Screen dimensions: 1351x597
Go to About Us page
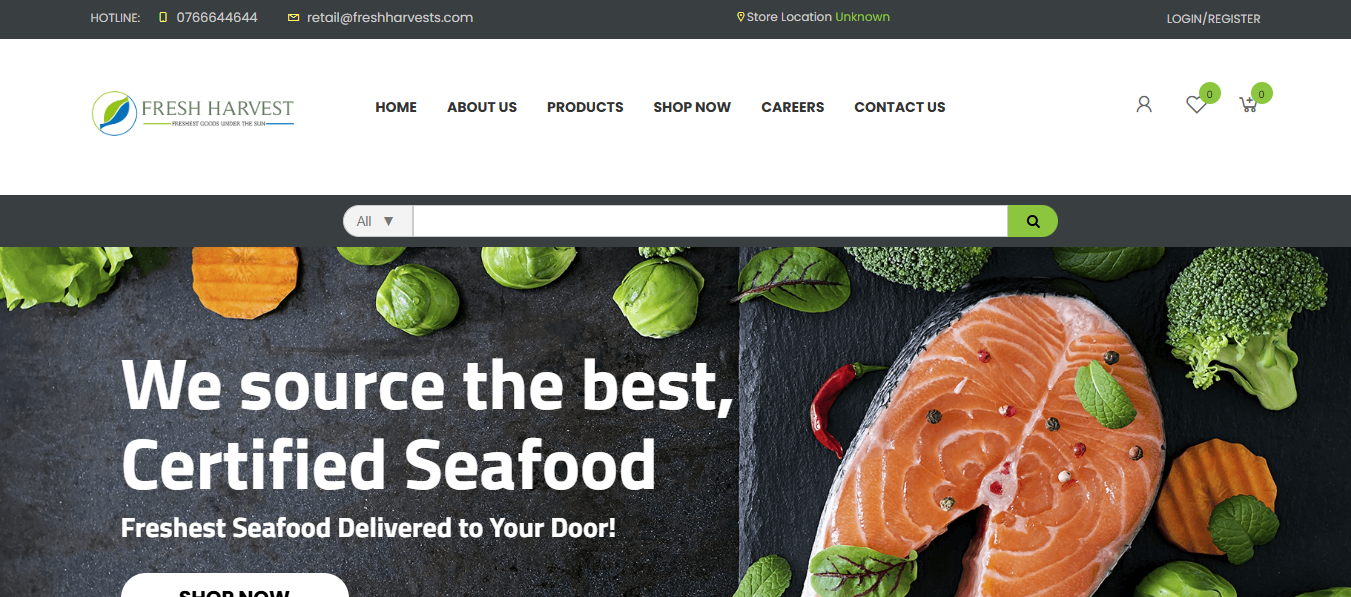click(x=482, y=107)
